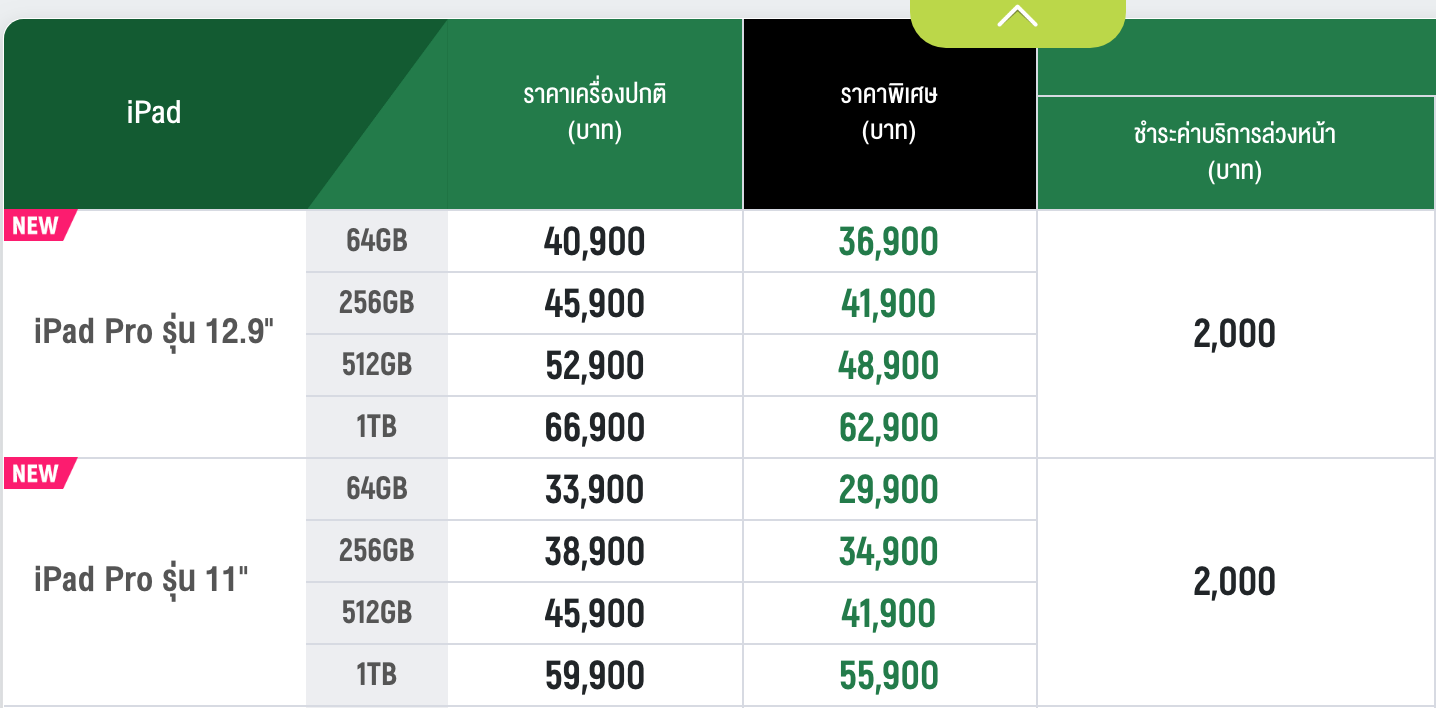This screenshot has width=1436, height=708.
Task: Select the iPad Pro รุ่น 12.9" row label
Action: pyautogui.click(x=154, y=332)
